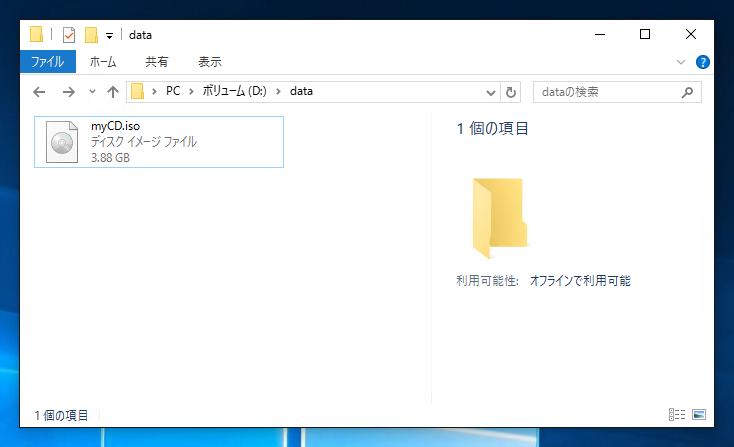This screenshot has height=447, width=734.
Task: Open Help with the blue question icon
Action: [702, 62]
